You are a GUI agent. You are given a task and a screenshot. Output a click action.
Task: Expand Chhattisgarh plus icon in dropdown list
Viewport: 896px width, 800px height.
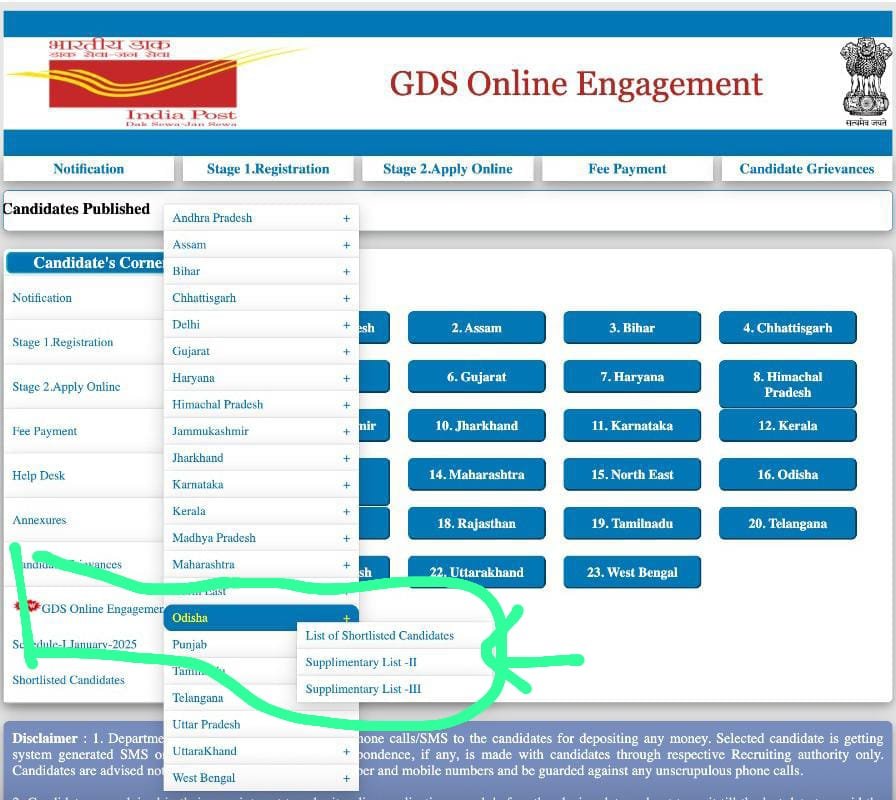346,298
